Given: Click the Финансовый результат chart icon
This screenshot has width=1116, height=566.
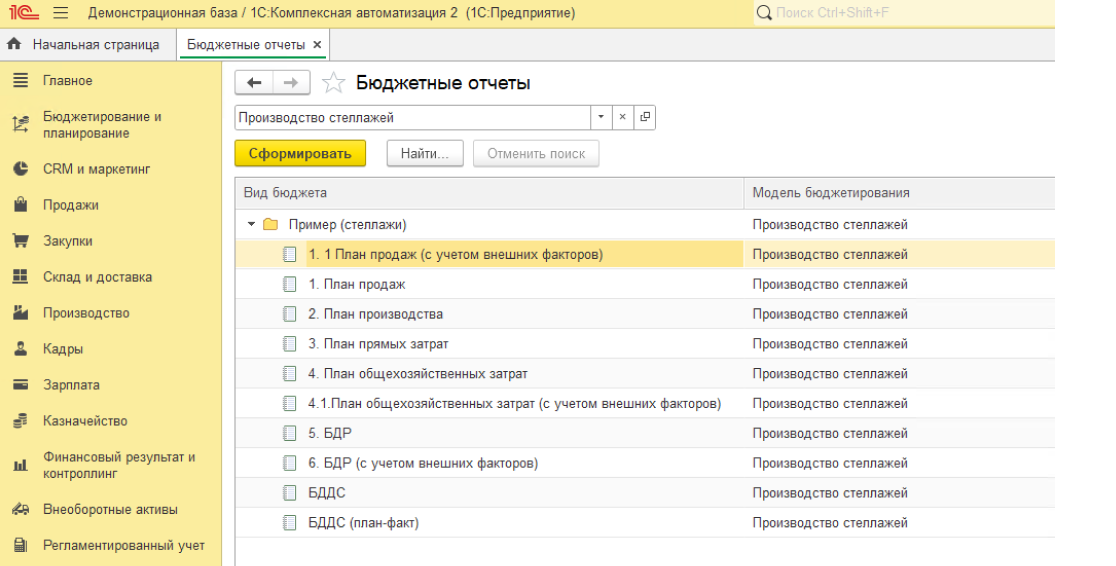Looking at the screenshot, I should click(21, 465).
